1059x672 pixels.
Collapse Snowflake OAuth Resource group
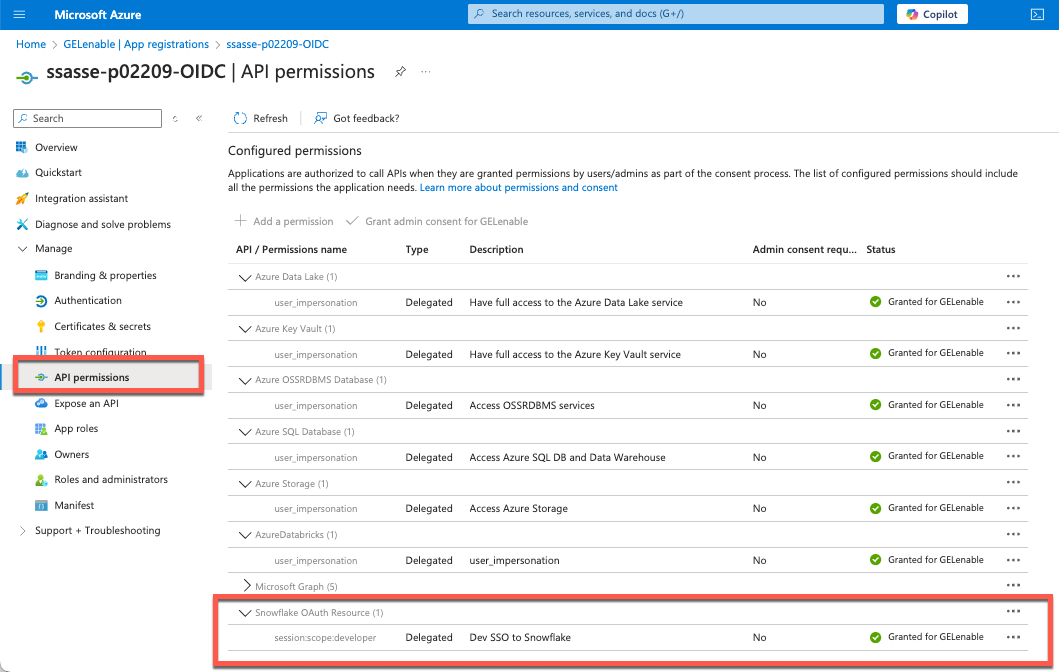pos(245,613)
